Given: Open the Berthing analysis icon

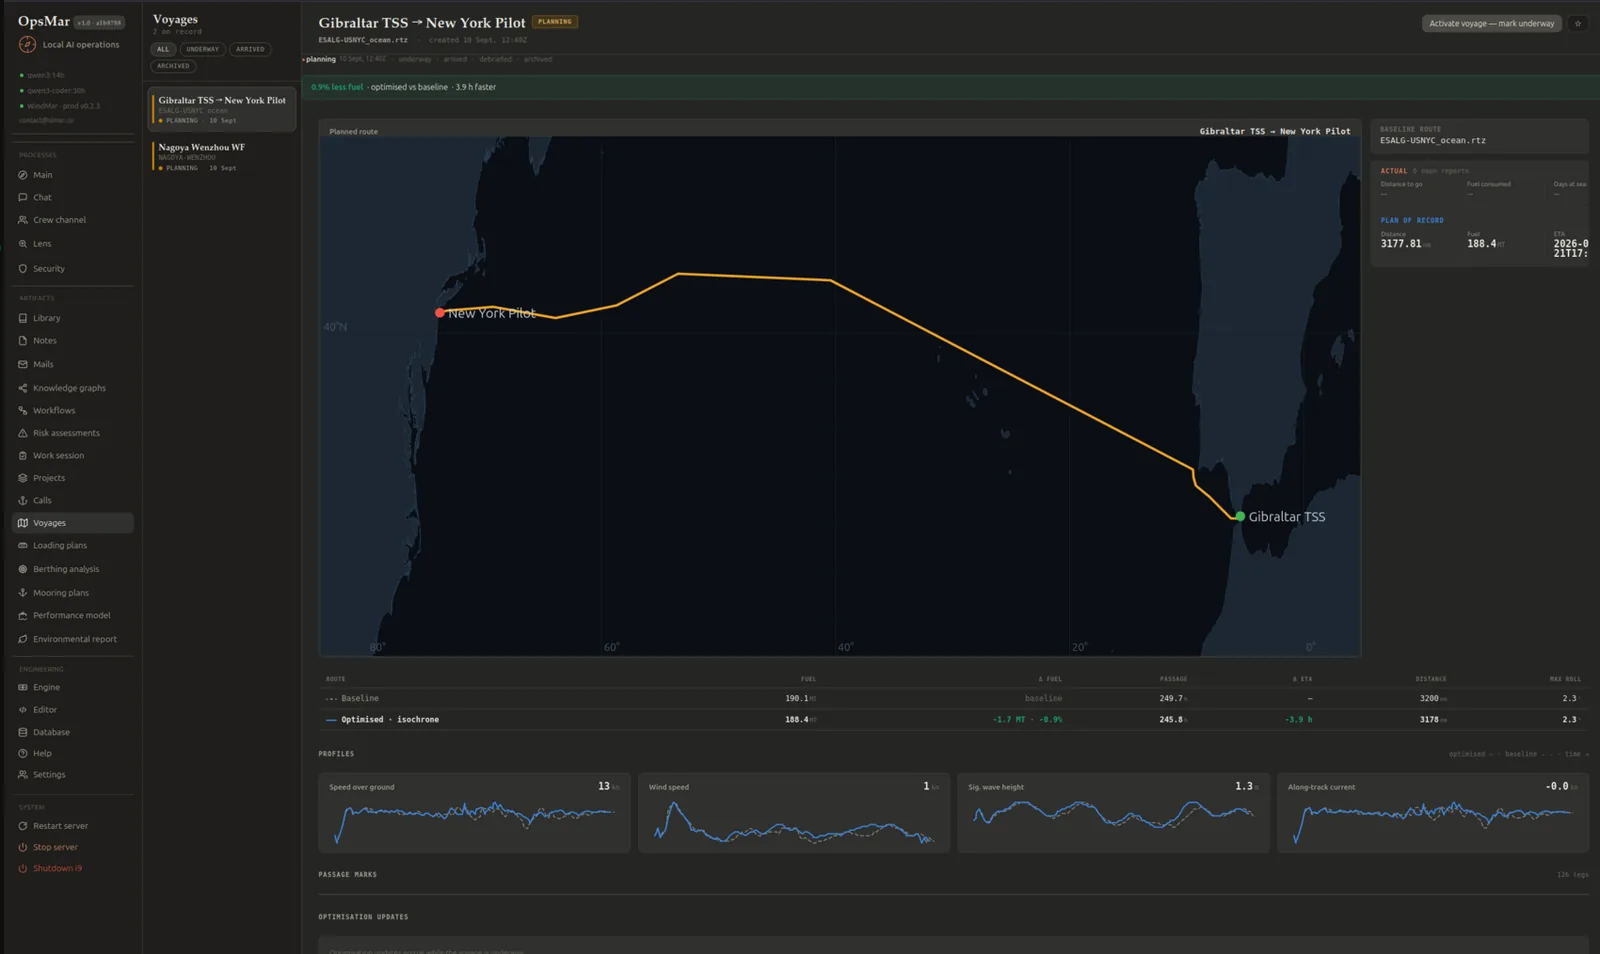Looking at the screenshot, I should (23, 569).
